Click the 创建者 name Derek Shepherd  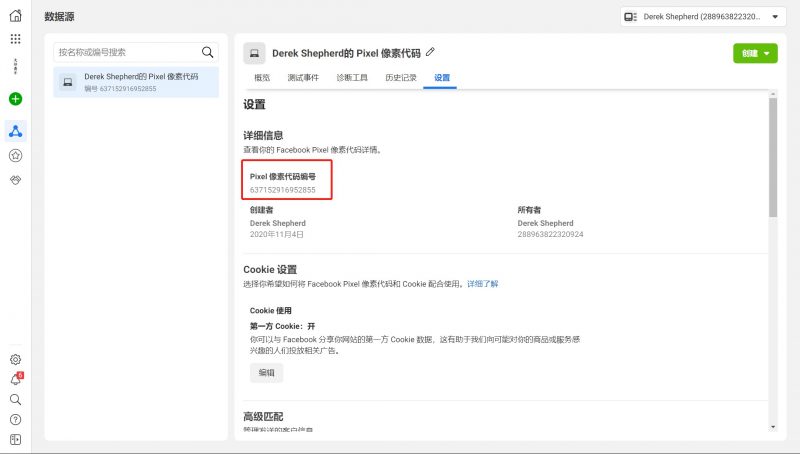pyautogui.click(x=278, y=223)
